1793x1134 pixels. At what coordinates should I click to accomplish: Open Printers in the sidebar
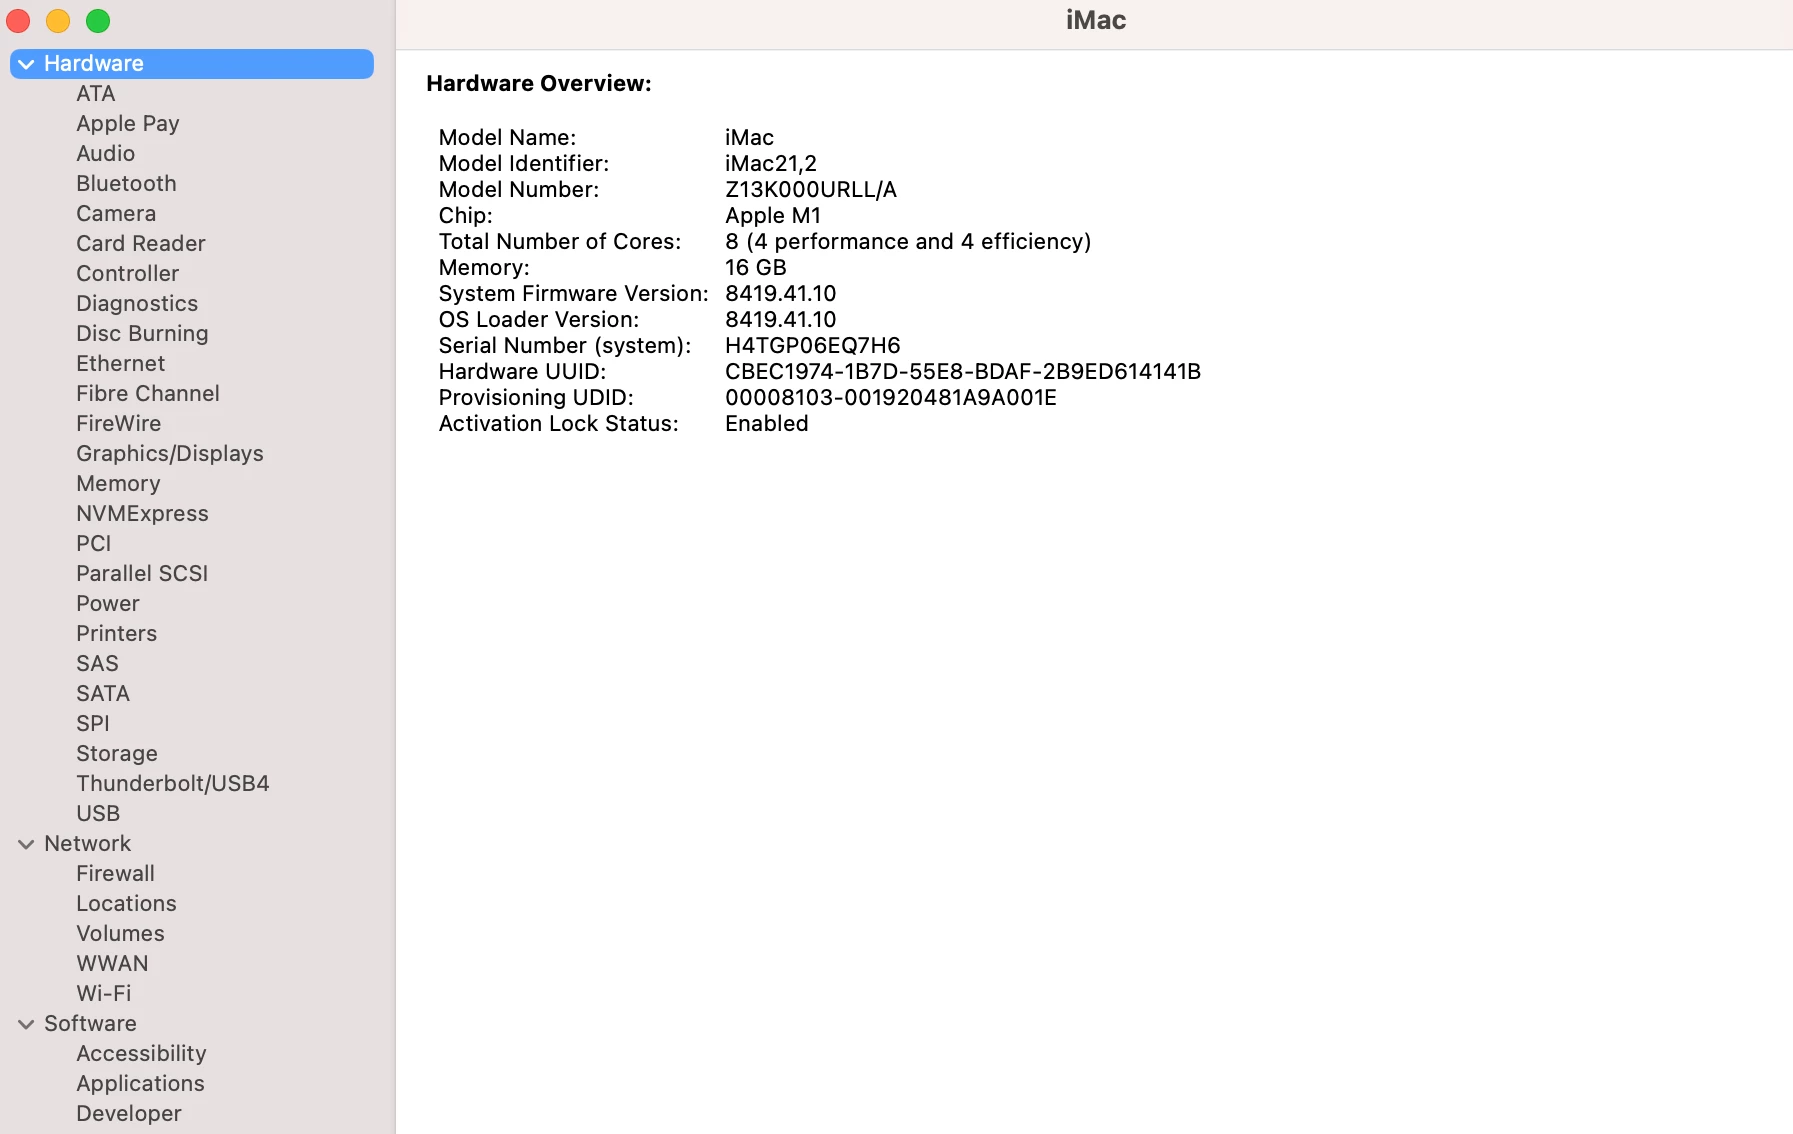point(117,634)
